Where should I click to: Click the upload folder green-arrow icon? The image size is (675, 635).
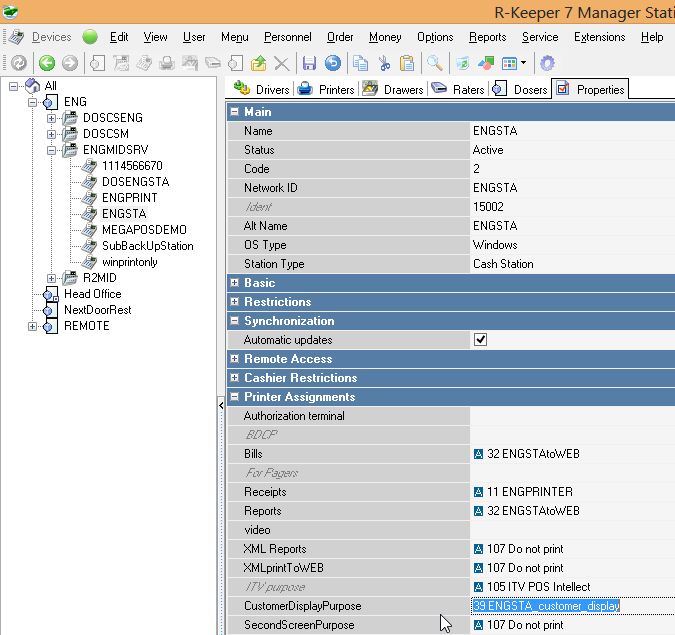[258, 63]
